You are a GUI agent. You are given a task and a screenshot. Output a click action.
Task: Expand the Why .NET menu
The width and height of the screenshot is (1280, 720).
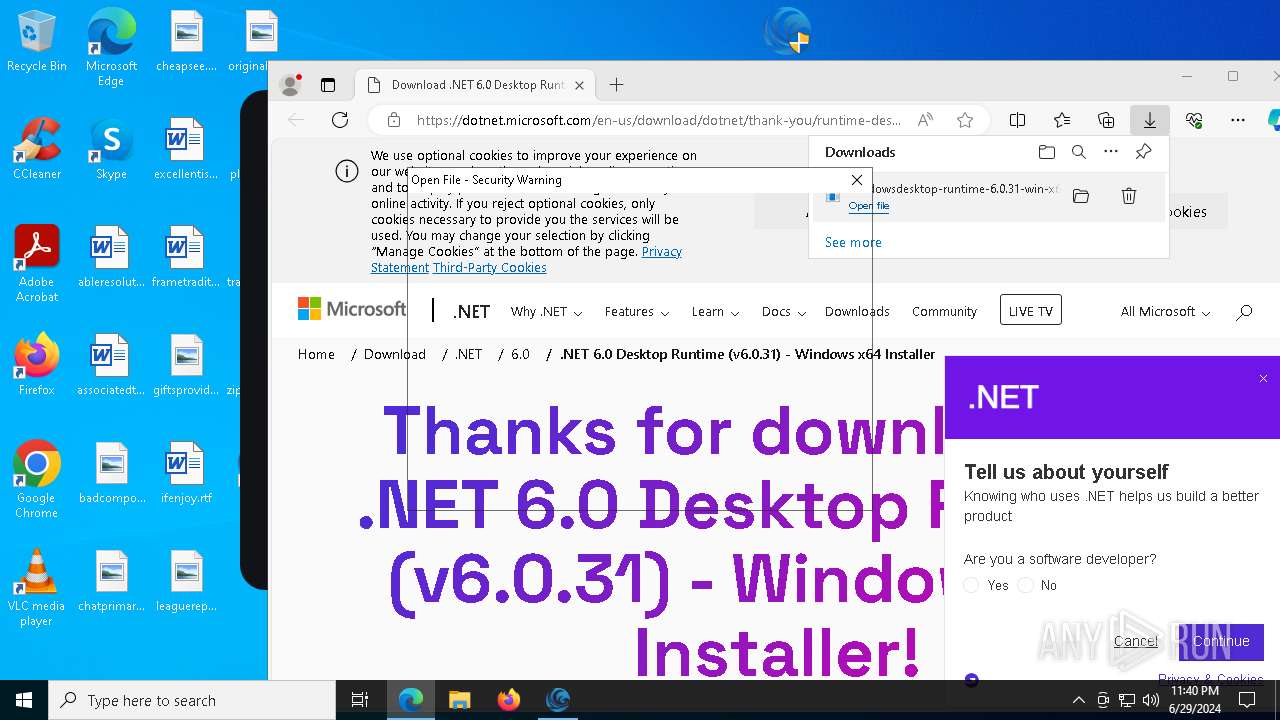click(x=546, y=312)
